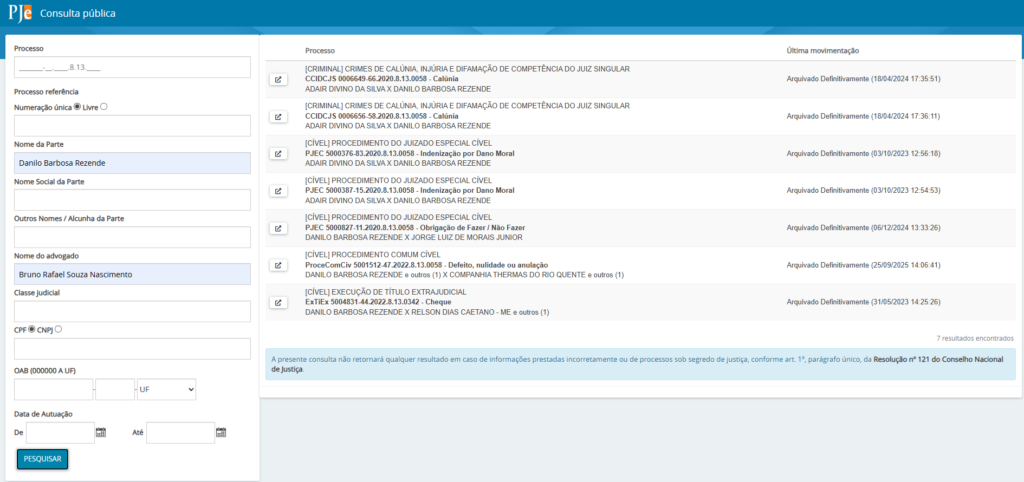This screenshot has width=1024, height=482.
Task: Click the PESQUISAR button
Action: [42, 459]
